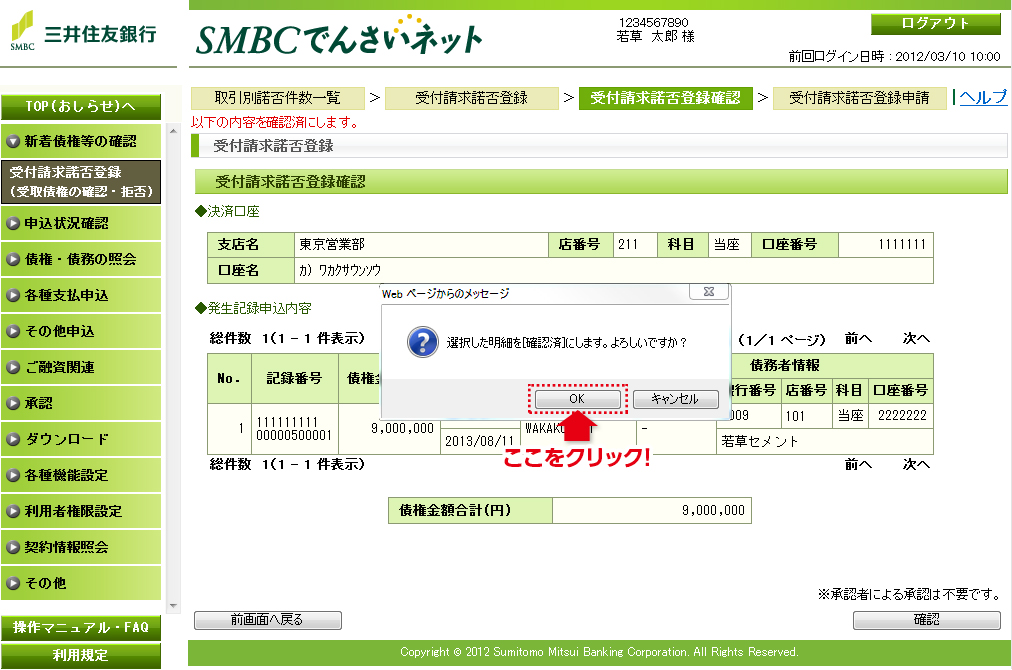
Task: Click the account name カ)ワカクサウンソウ
Action: click(339, 270)
